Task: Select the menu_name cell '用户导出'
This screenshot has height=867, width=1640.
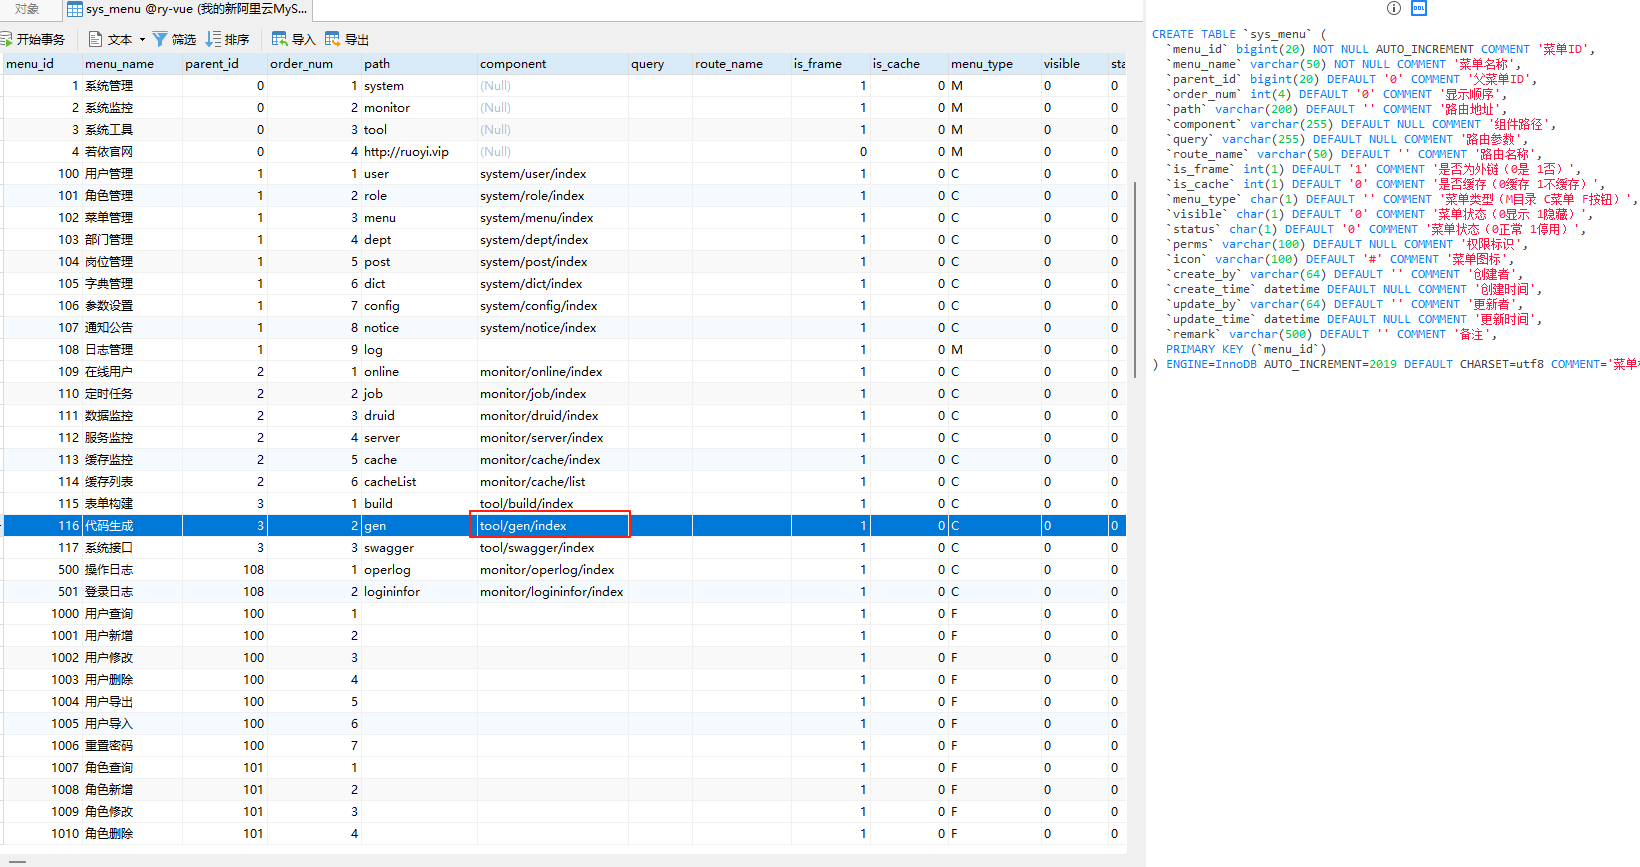Action: click(x=132, y=701)
